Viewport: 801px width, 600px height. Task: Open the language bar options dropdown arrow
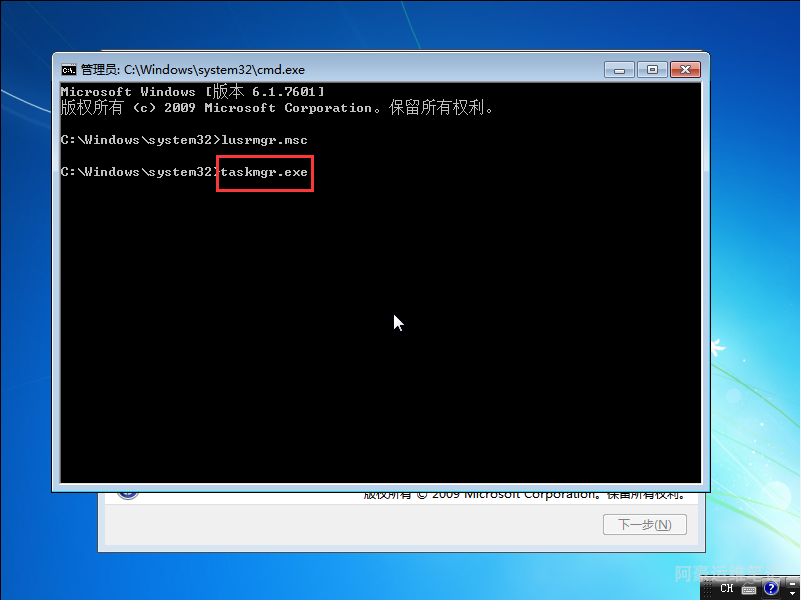tap(791, 593)
